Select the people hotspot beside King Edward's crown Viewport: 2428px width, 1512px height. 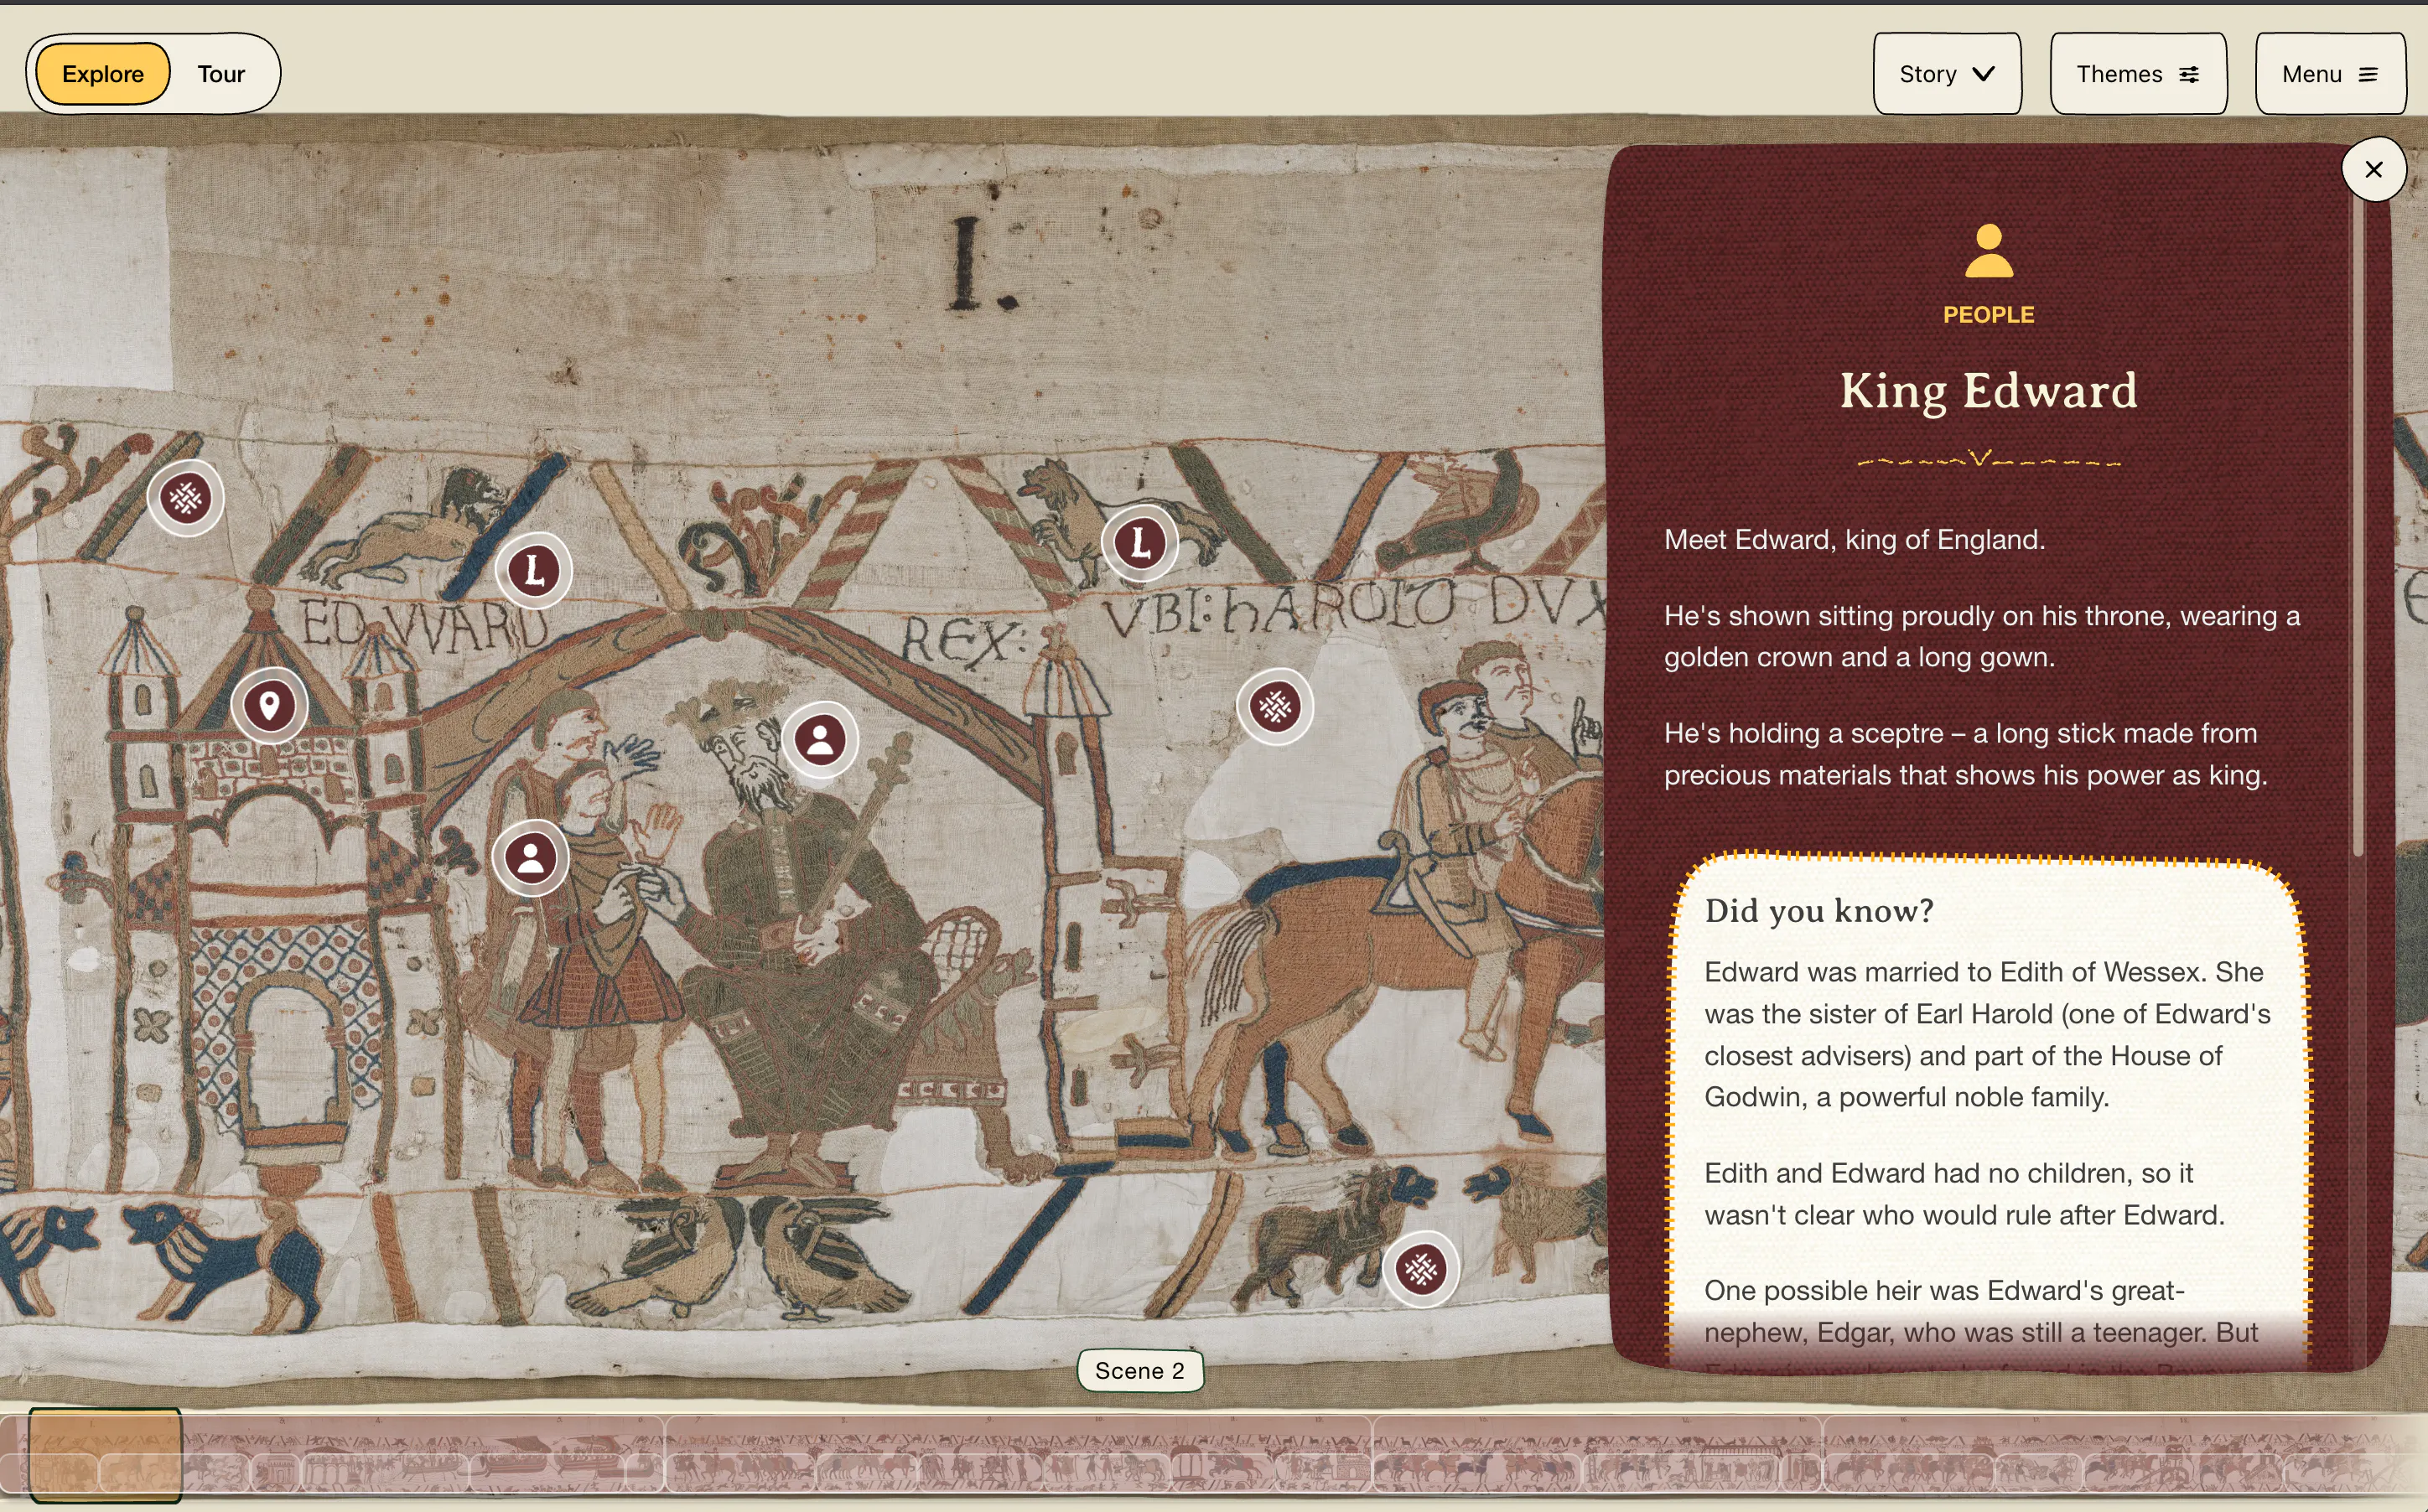(820, 740)
